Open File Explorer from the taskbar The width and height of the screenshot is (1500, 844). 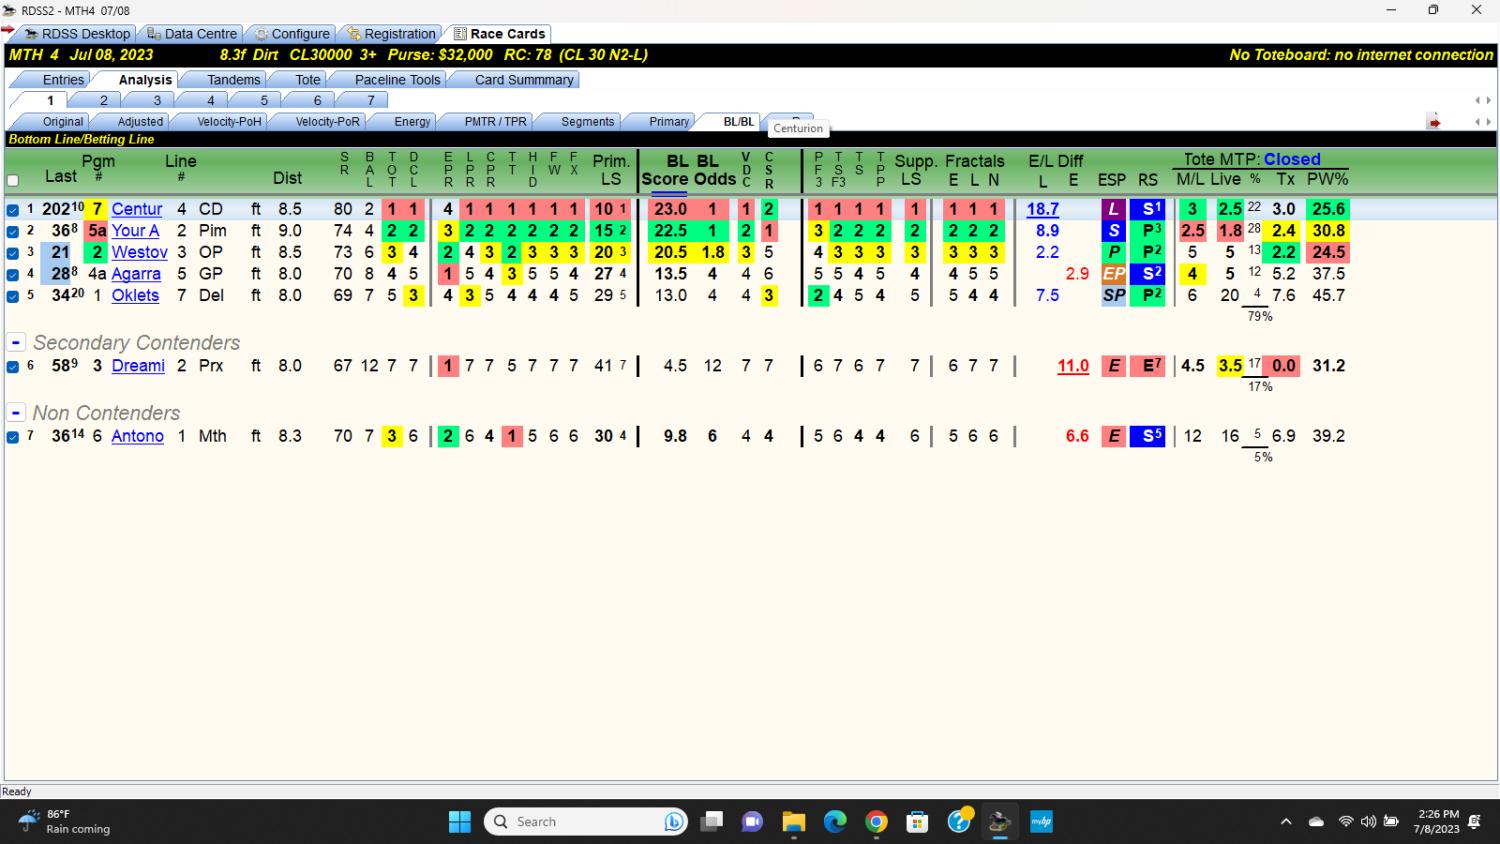click(x=794, y=822)
